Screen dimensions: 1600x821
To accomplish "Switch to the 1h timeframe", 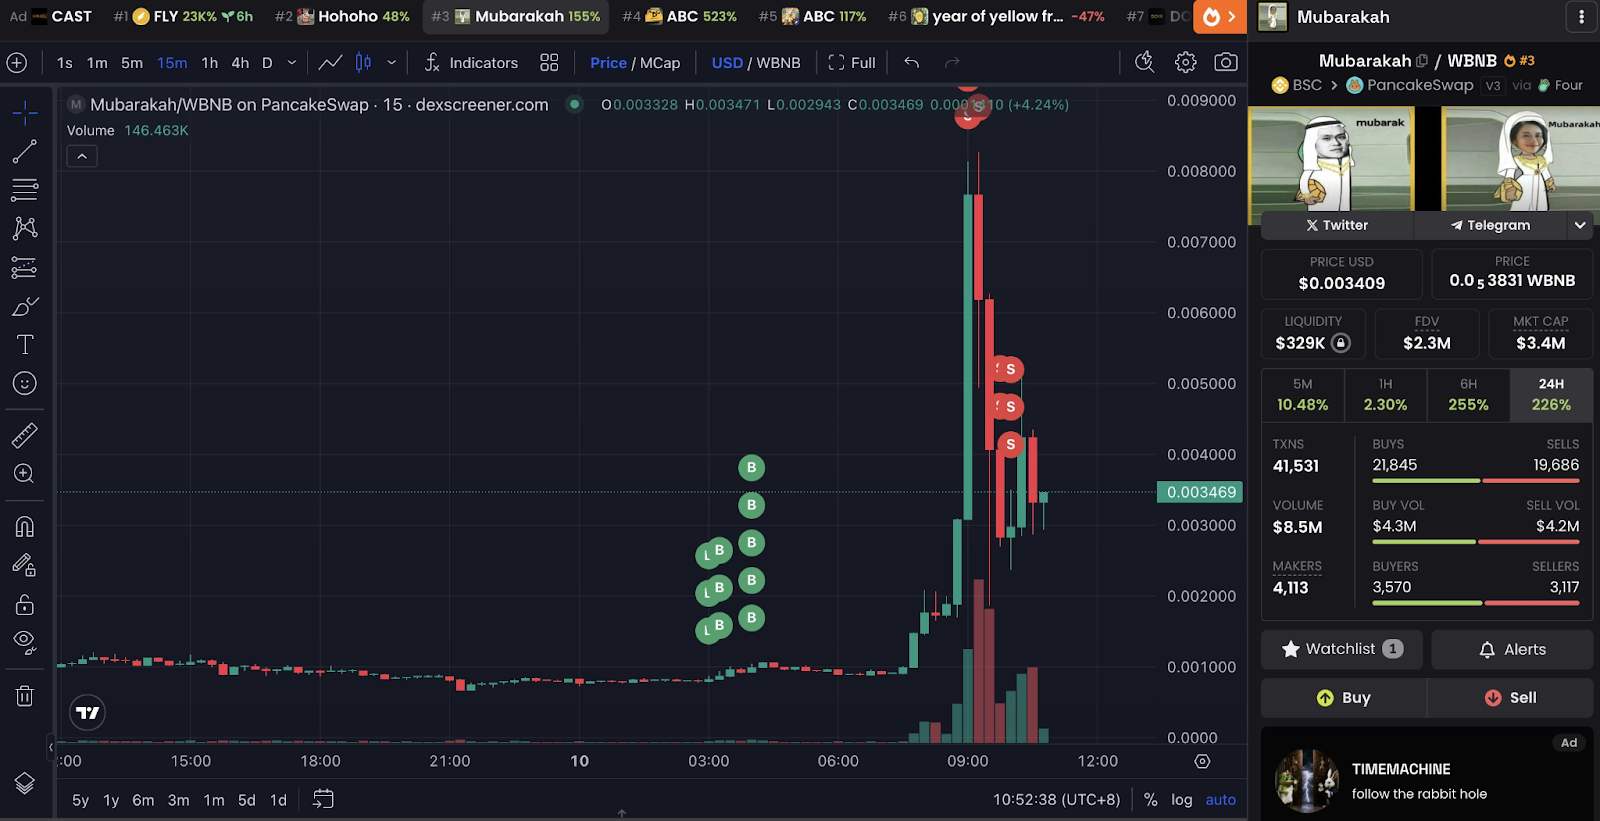I will coord(209,62).
